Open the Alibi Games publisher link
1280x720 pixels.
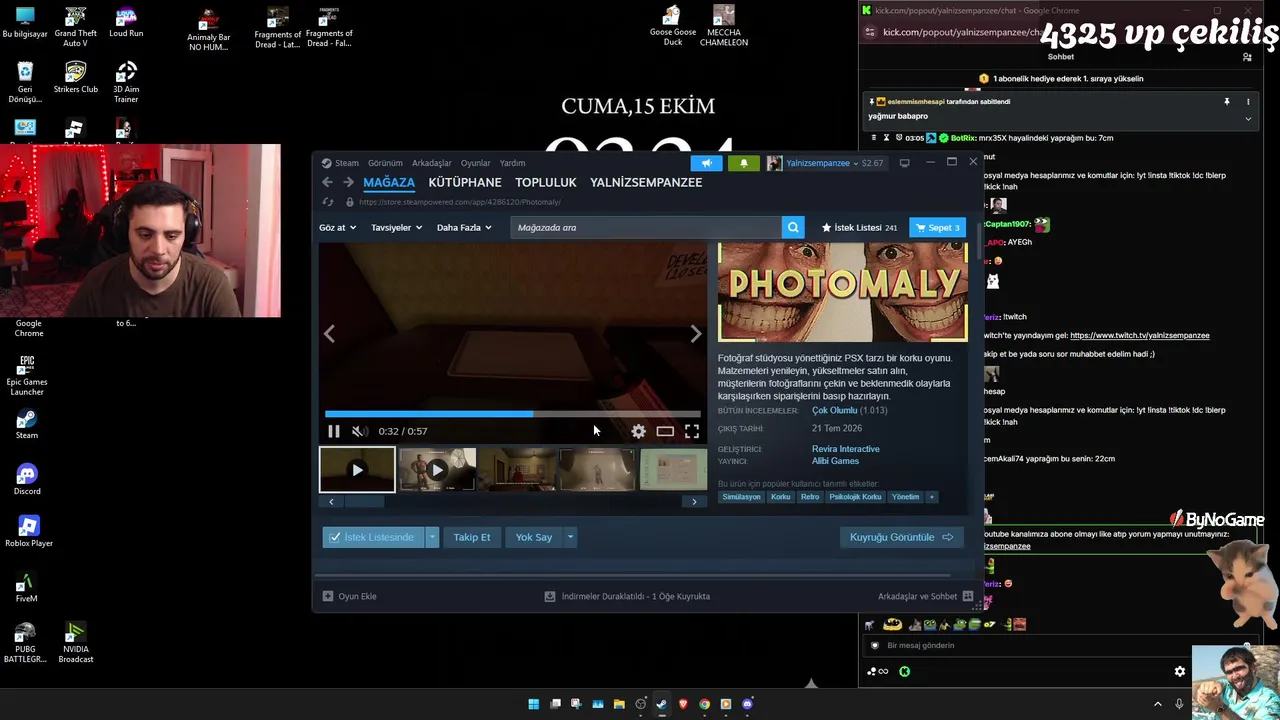835,461
